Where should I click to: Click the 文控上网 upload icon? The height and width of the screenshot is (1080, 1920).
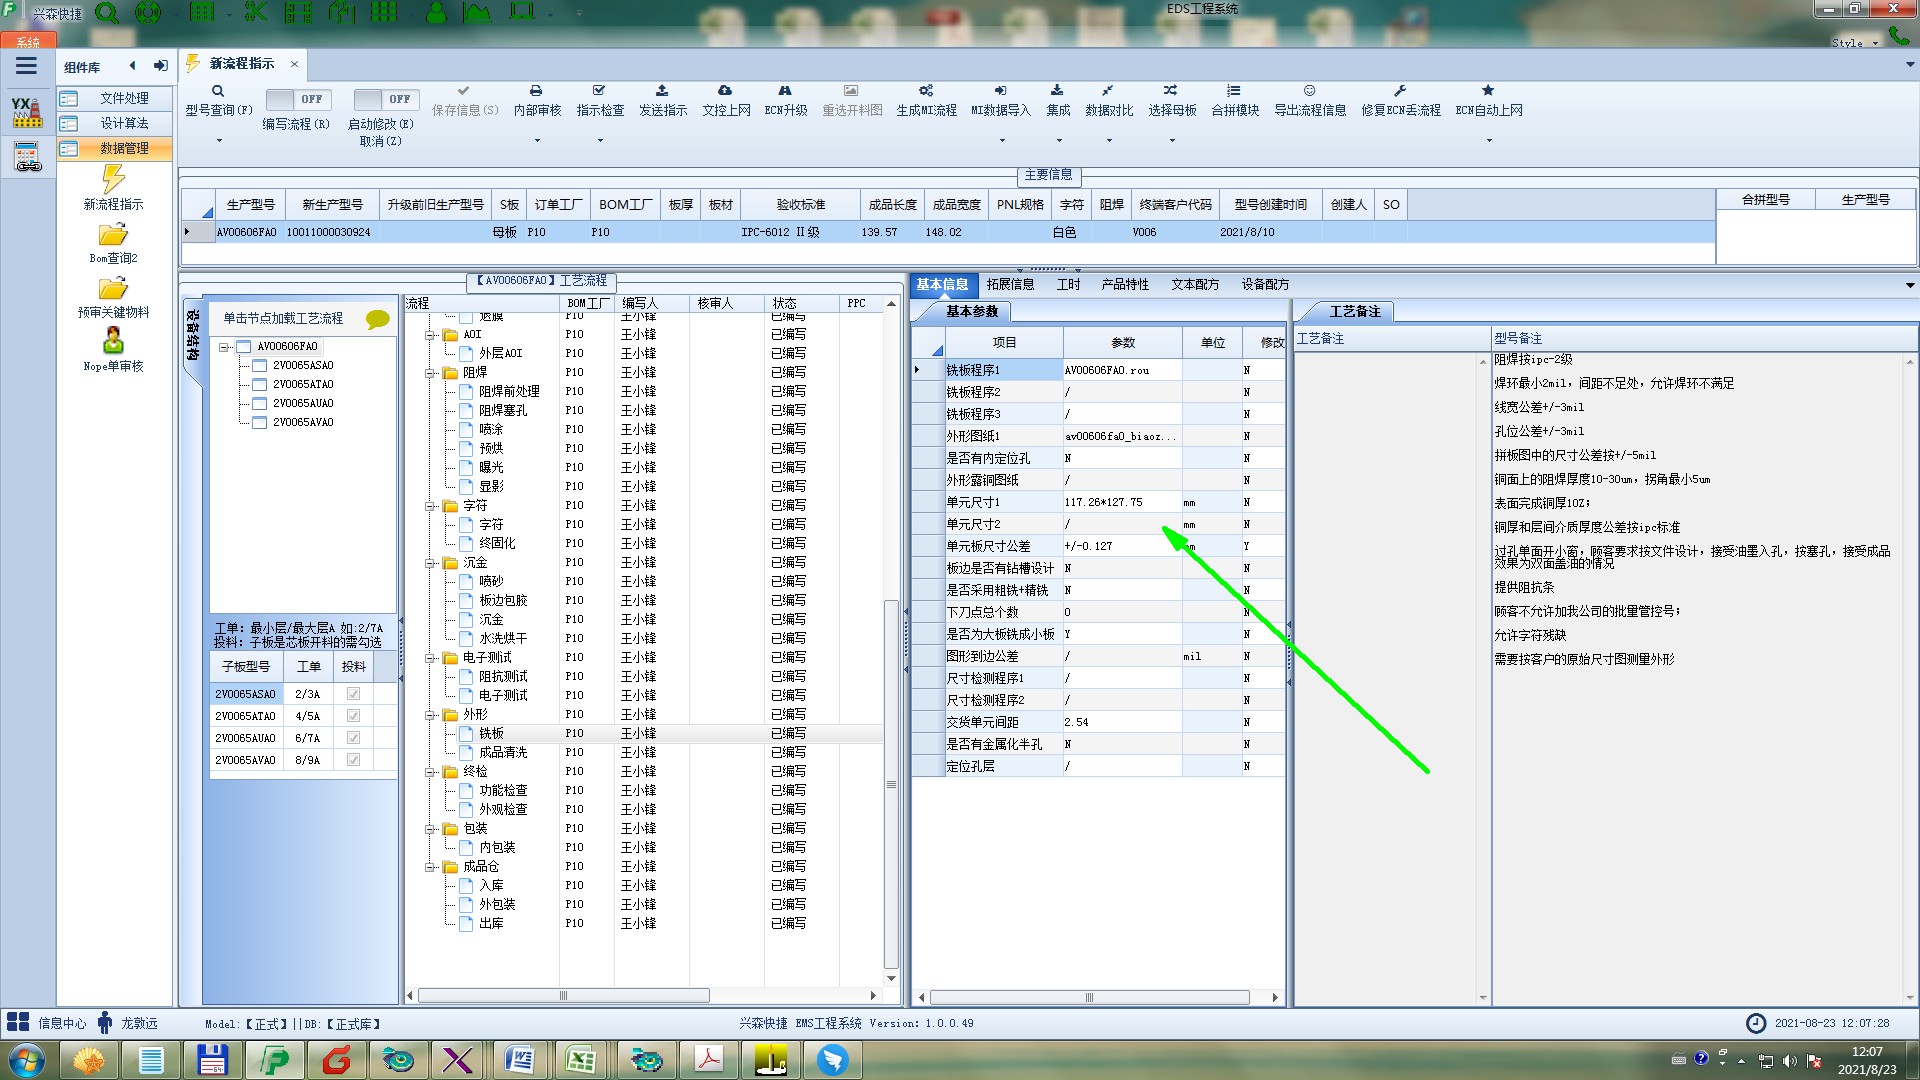point(725,91)
